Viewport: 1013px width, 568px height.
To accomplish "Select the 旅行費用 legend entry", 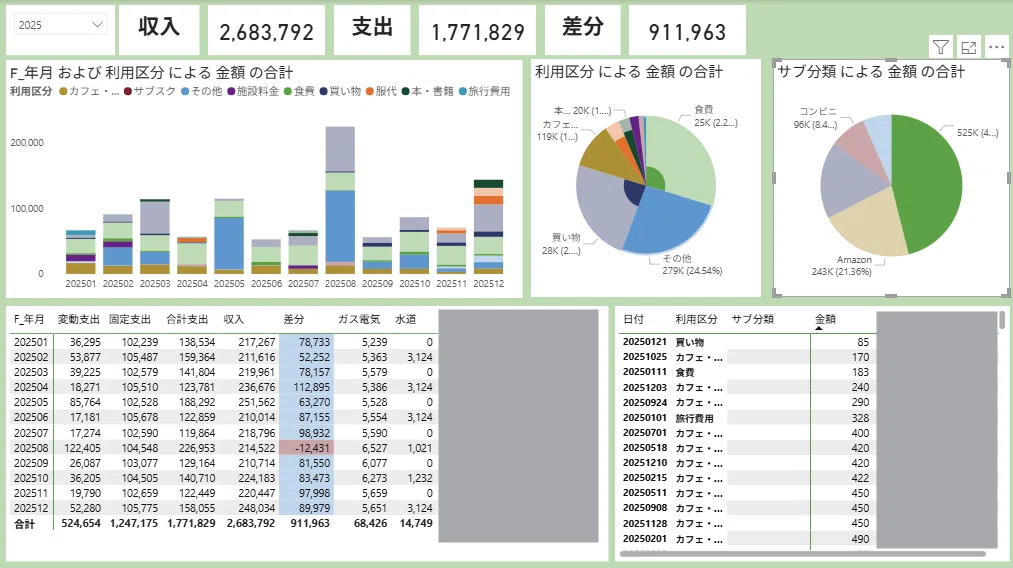I will coord(485,91).
